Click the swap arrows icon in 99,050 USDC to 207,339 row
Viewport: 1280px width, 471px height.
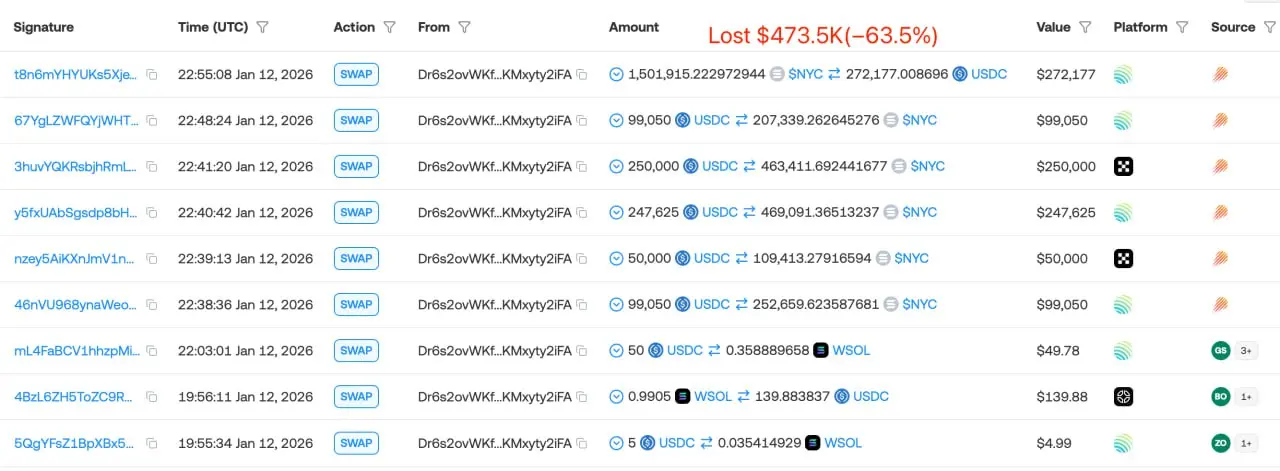(x=742, y=120)
